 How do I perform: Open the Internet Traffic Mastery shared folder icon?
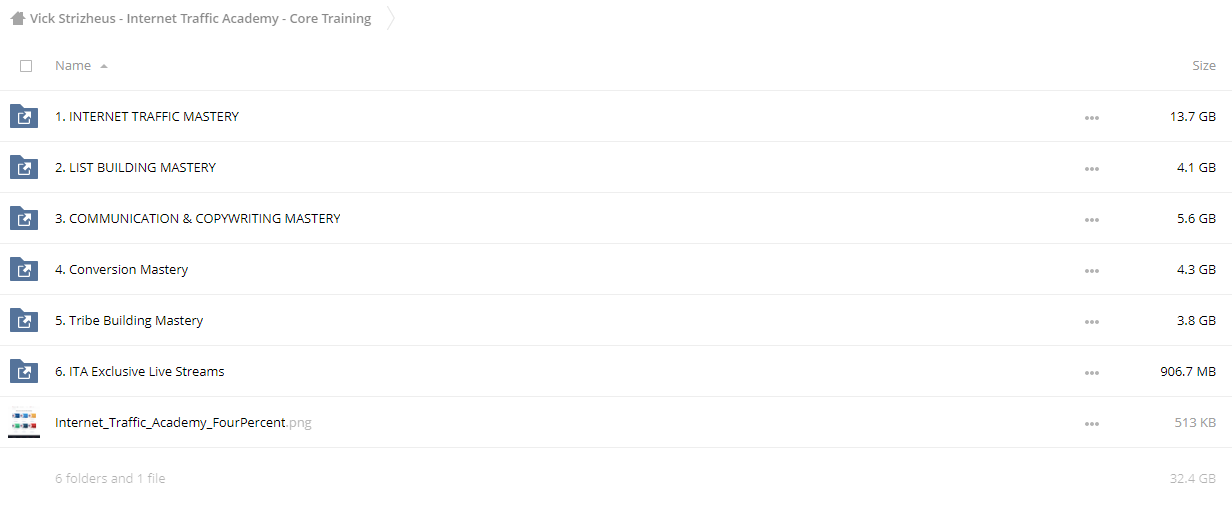click(24, 117)
